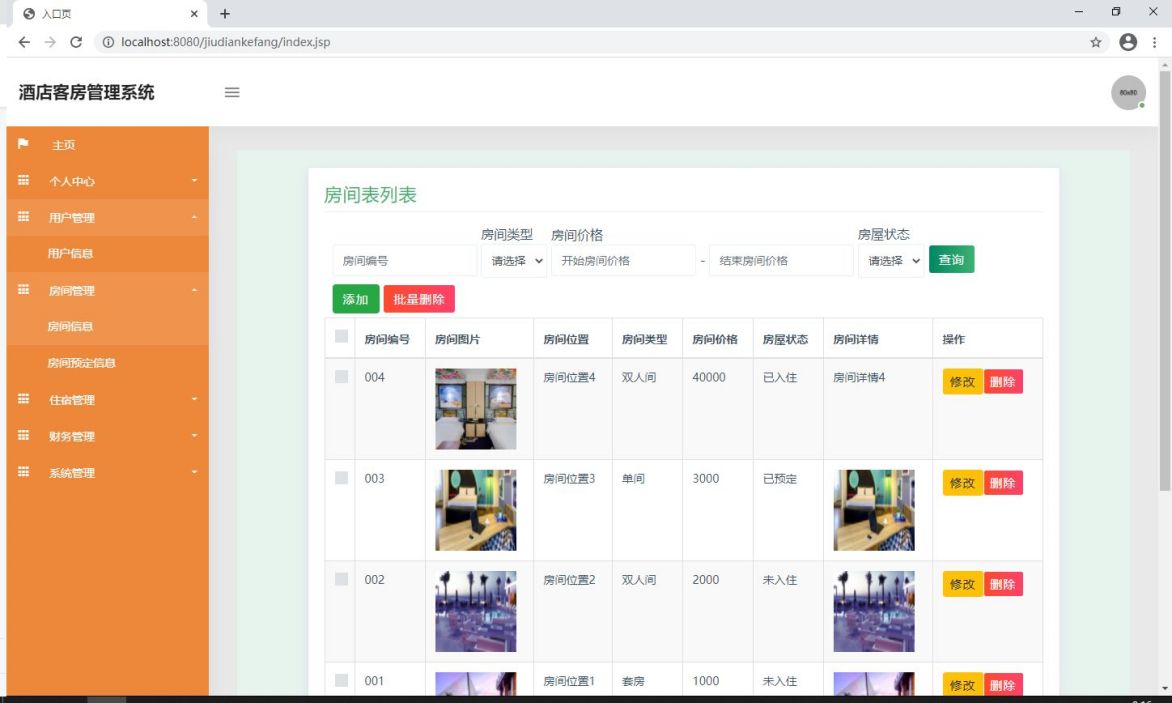Open room 003 picture thumbnail
The height and width of the screenshot is (703, 1172).
tap(476, 510)
